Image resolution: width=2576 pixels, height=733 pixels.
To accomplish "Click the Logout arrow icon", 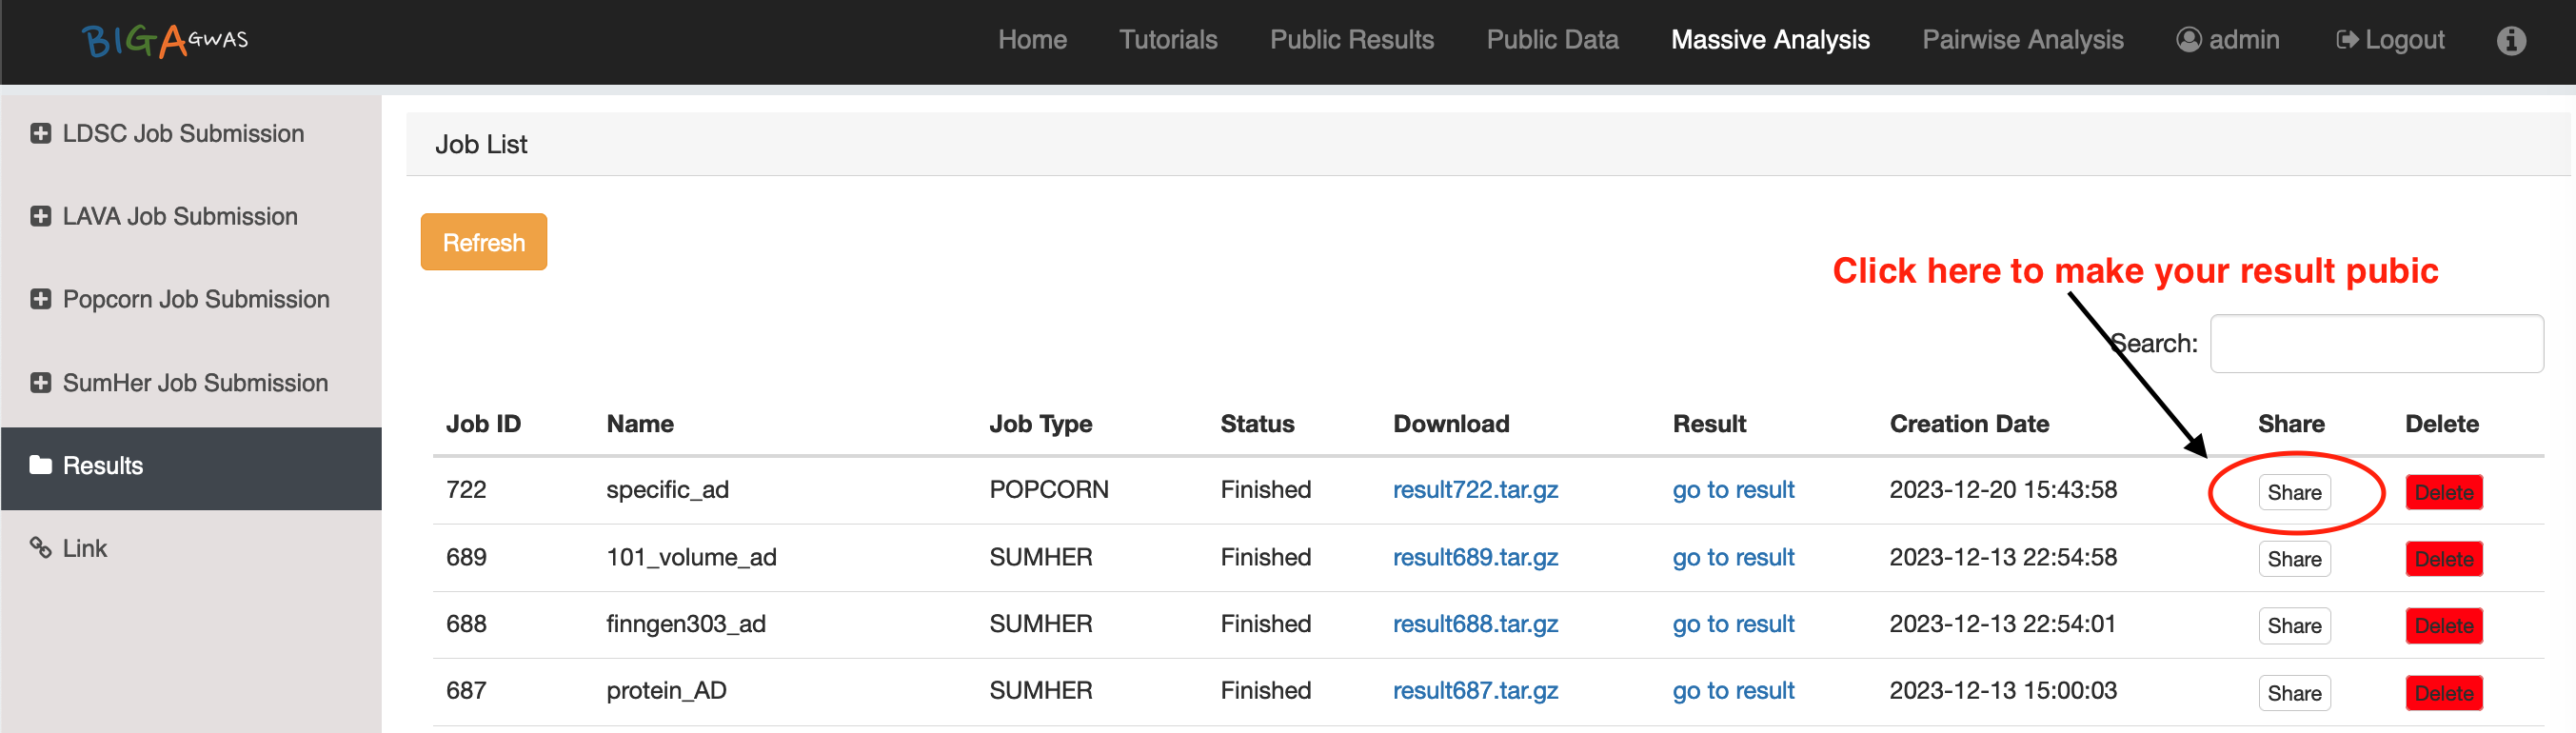I will [2346, 40].
